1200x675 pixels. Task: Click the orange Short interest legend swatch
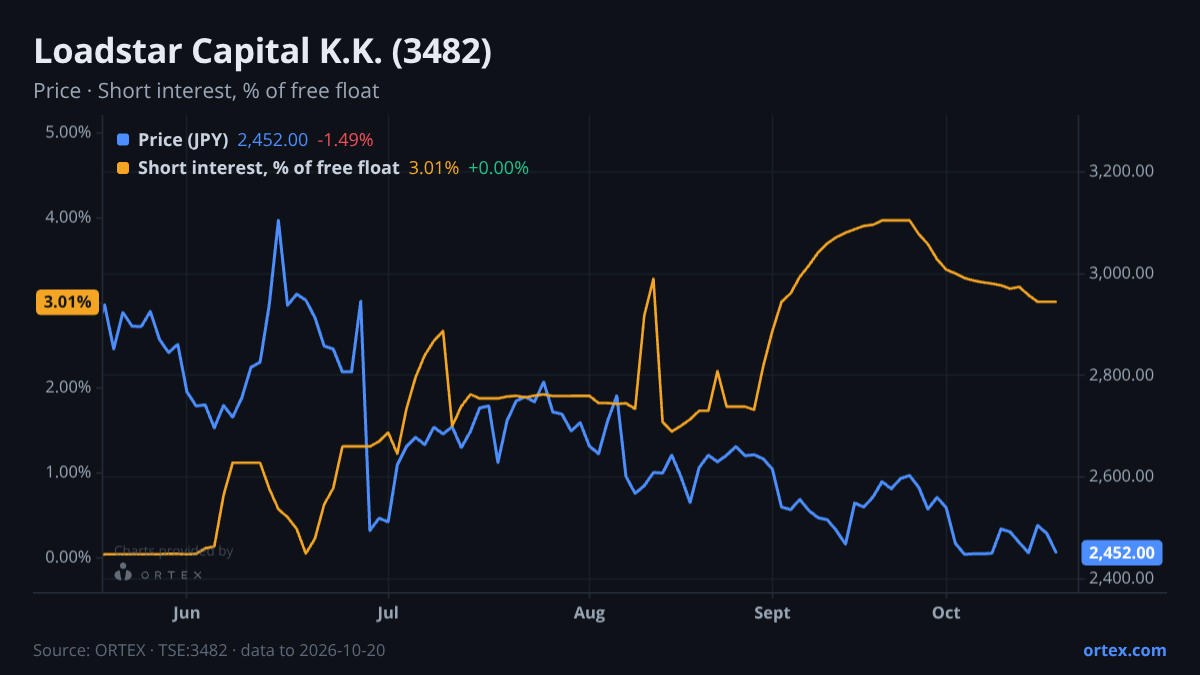pos(123,168)
